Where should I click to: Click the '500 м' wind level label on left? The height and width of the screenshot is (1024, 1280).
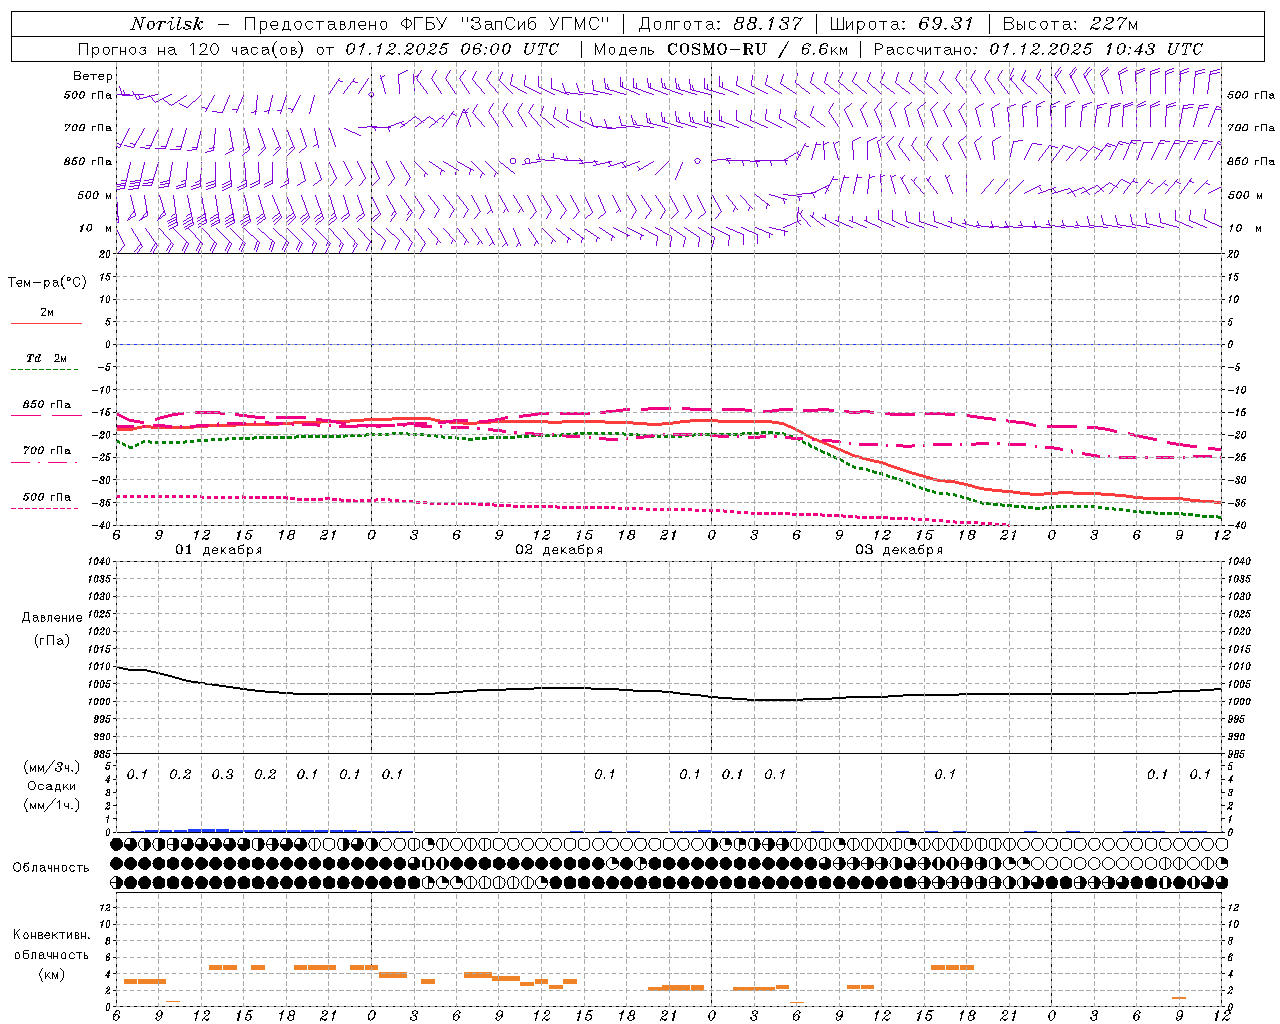(95, 195)
